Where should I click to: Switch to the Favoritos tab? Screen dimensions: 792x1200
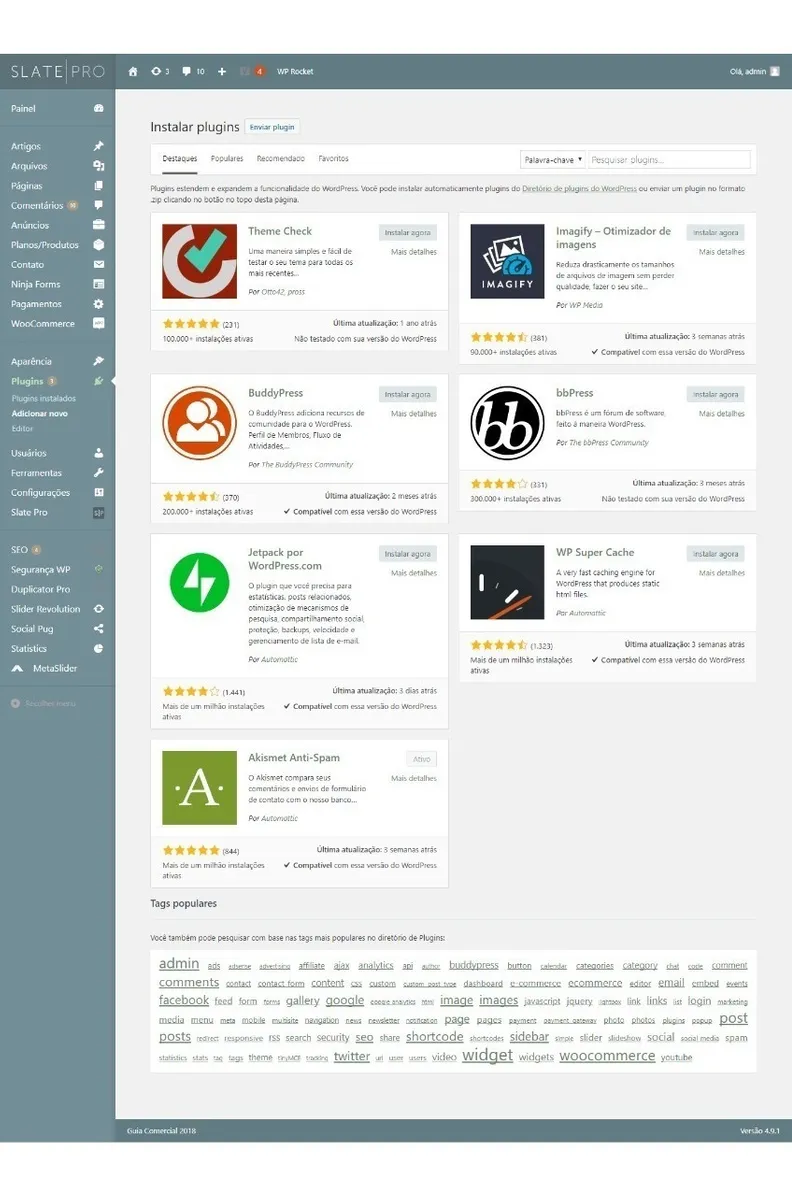[333, 159]
